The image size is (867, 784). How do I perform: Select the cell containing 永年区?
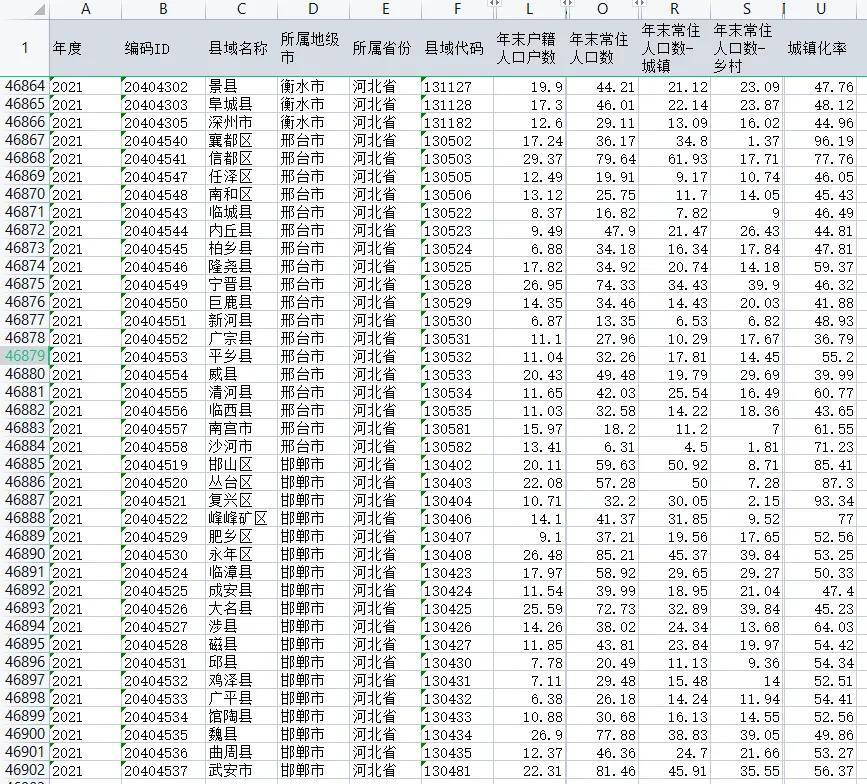pos(241,555)
